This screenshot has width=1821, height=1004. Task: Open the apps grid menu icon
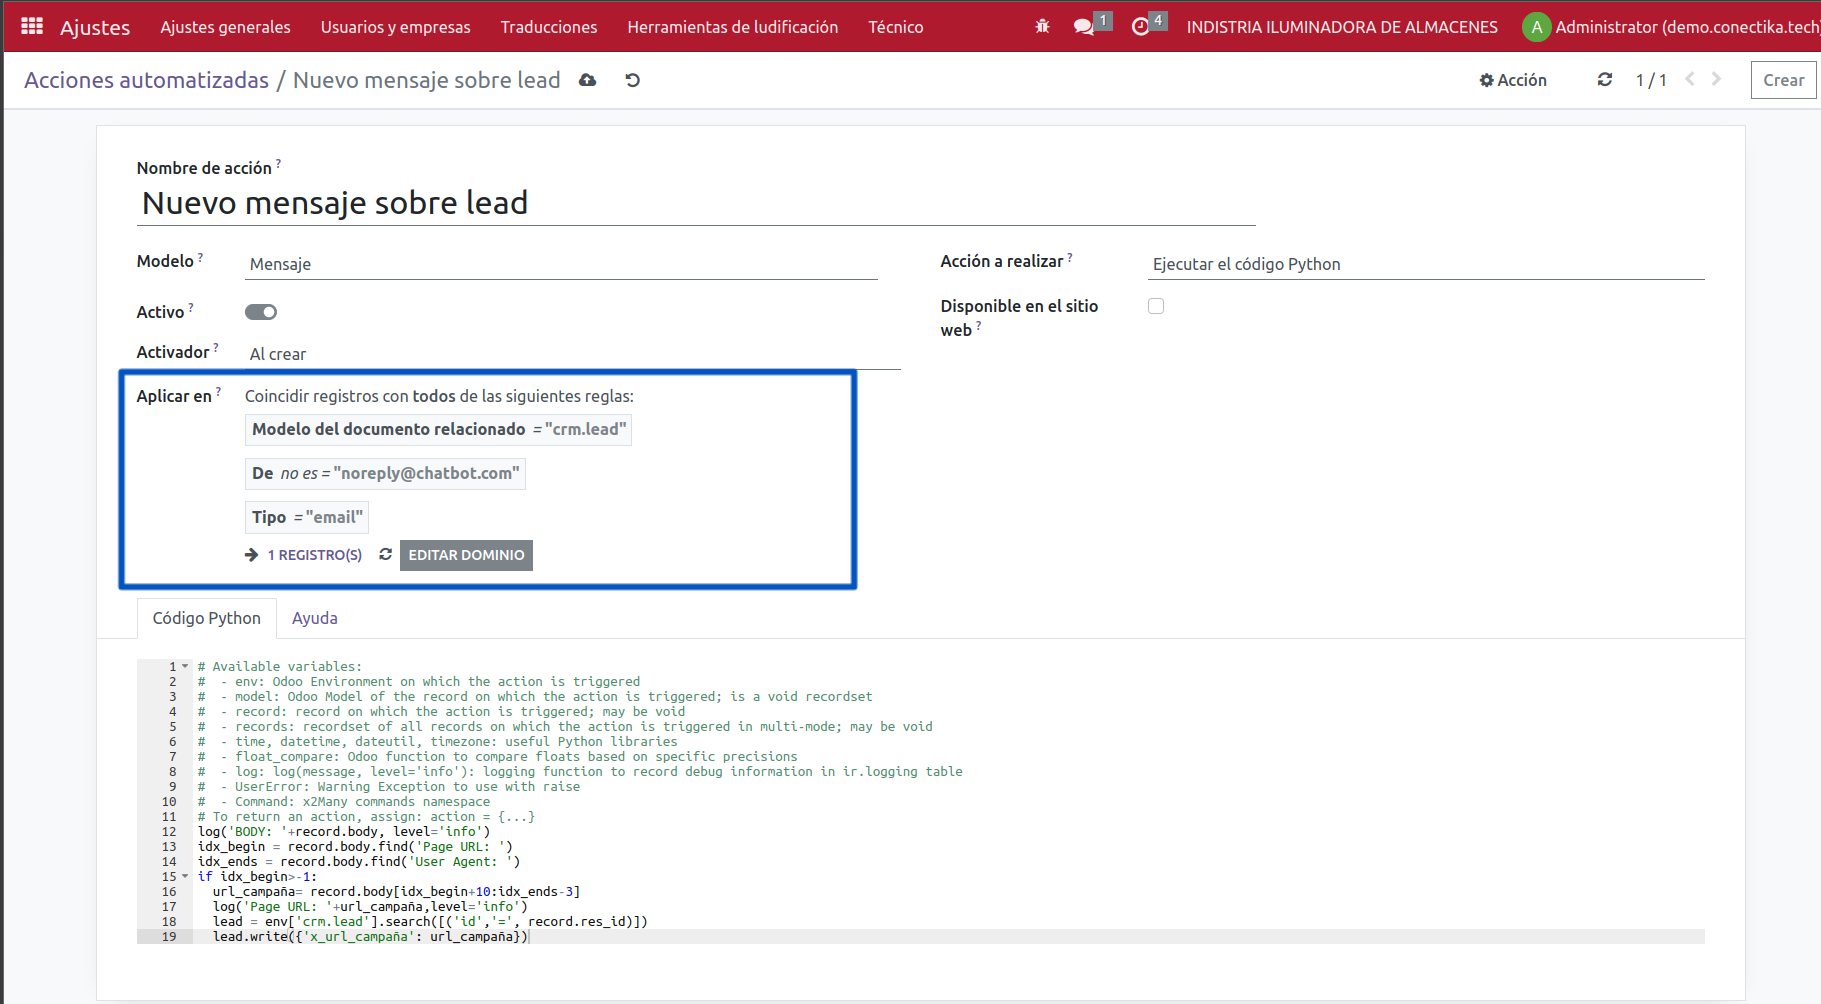pyautogui.click(x=32, y=27)
